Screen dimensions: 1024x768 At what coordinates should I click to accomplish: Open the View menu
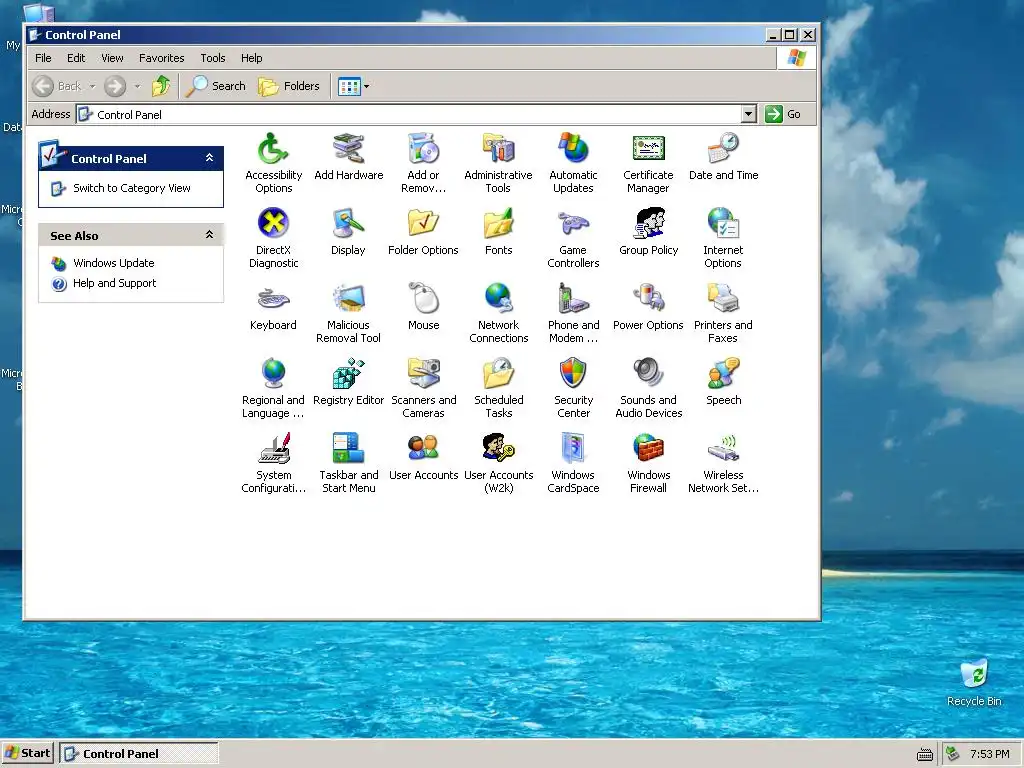(x=112, y=58)
